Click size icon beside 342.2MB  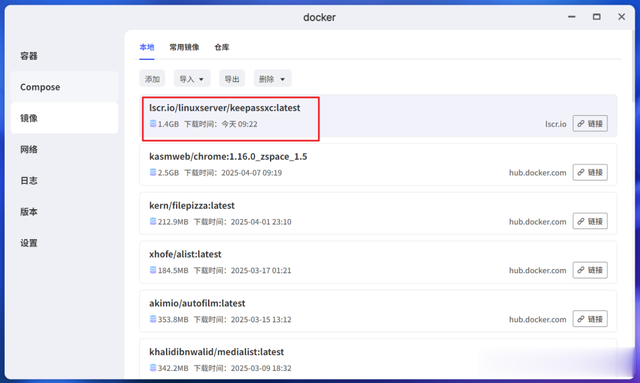pos(153,368)
